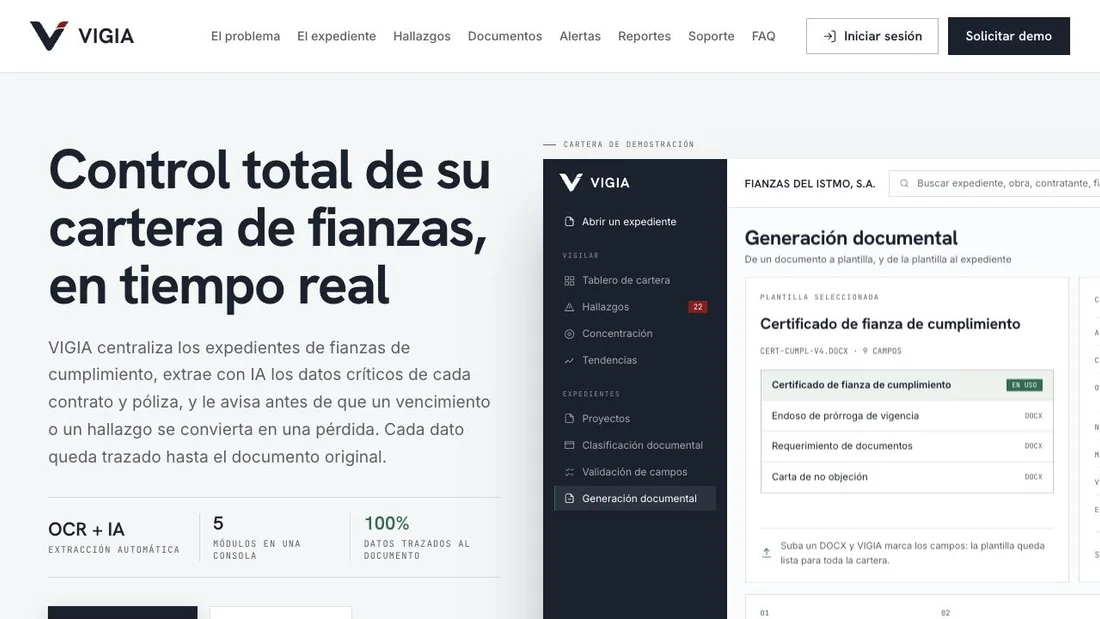The width and height of the screenshot is (1100, 619).
Task: Click the Tendencias trend line icon
Action: (569, 361)
